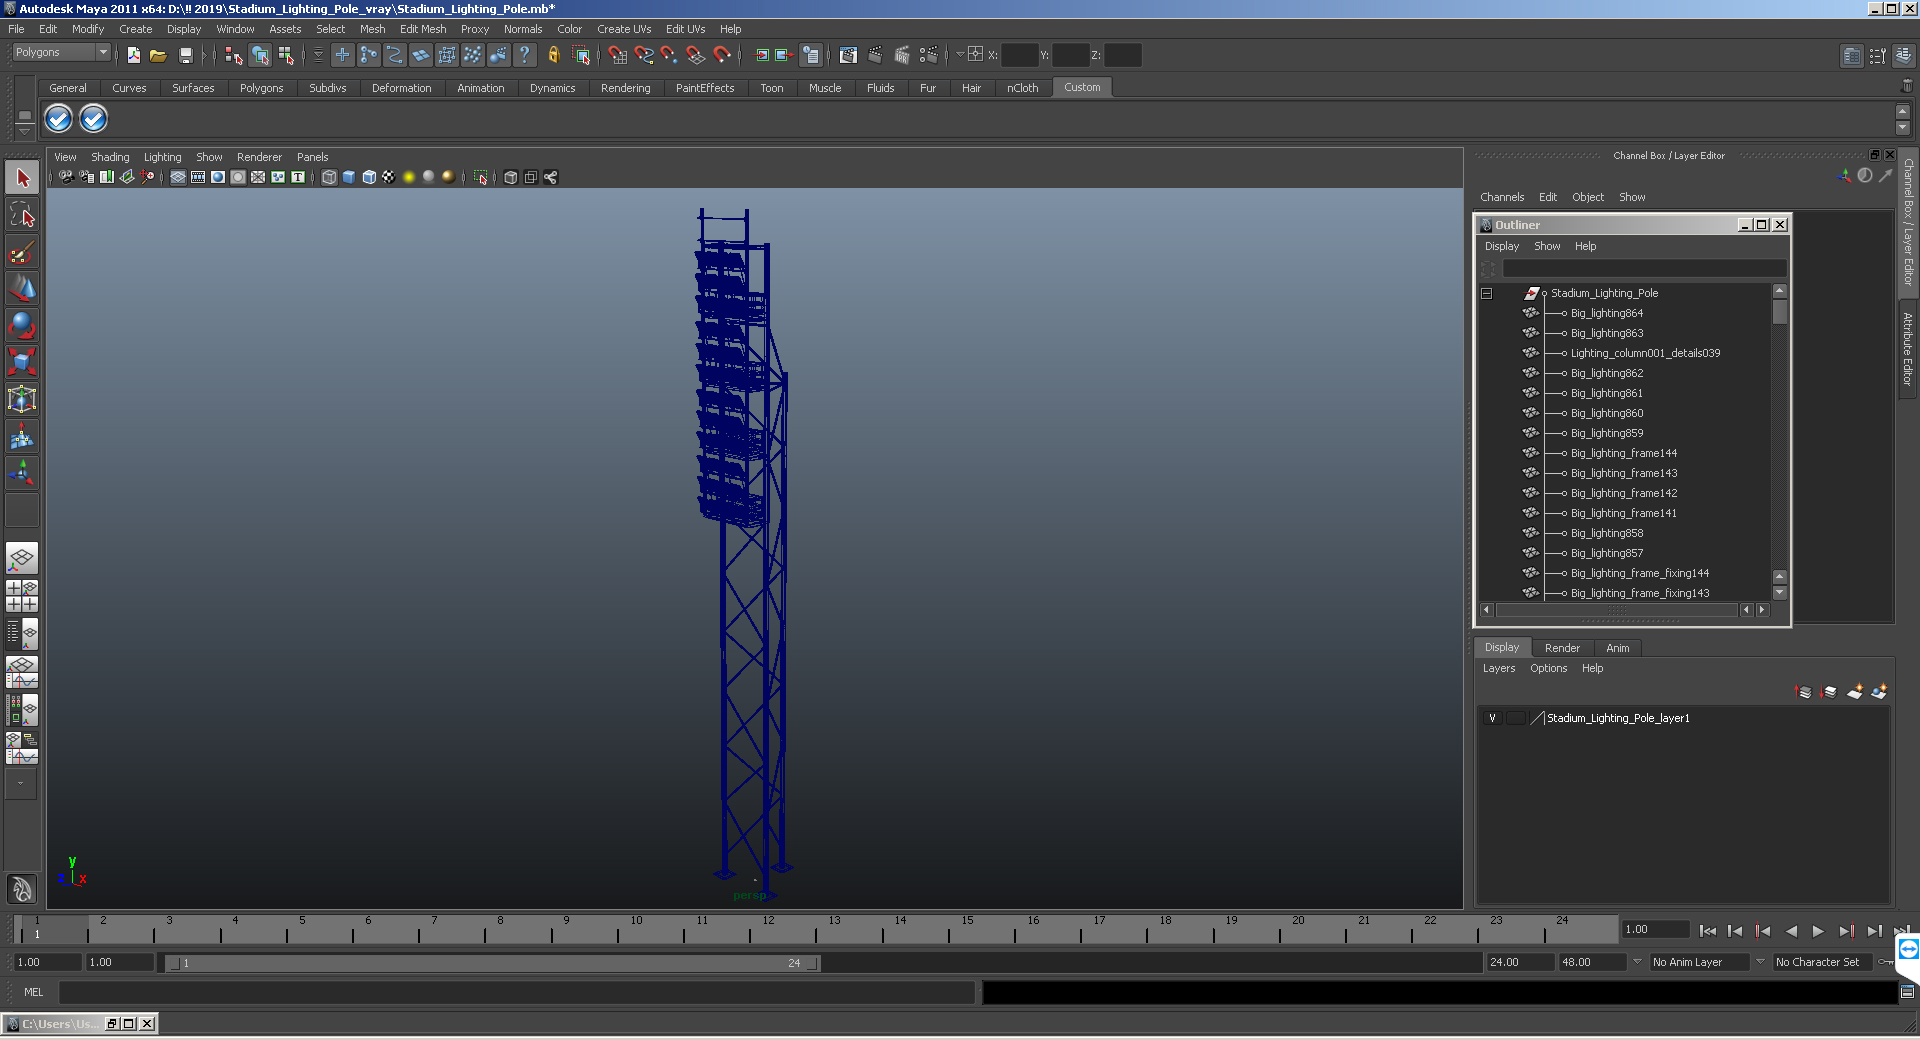
Task: Open Polygons menu set dropdown
Action: click(61, 52)
